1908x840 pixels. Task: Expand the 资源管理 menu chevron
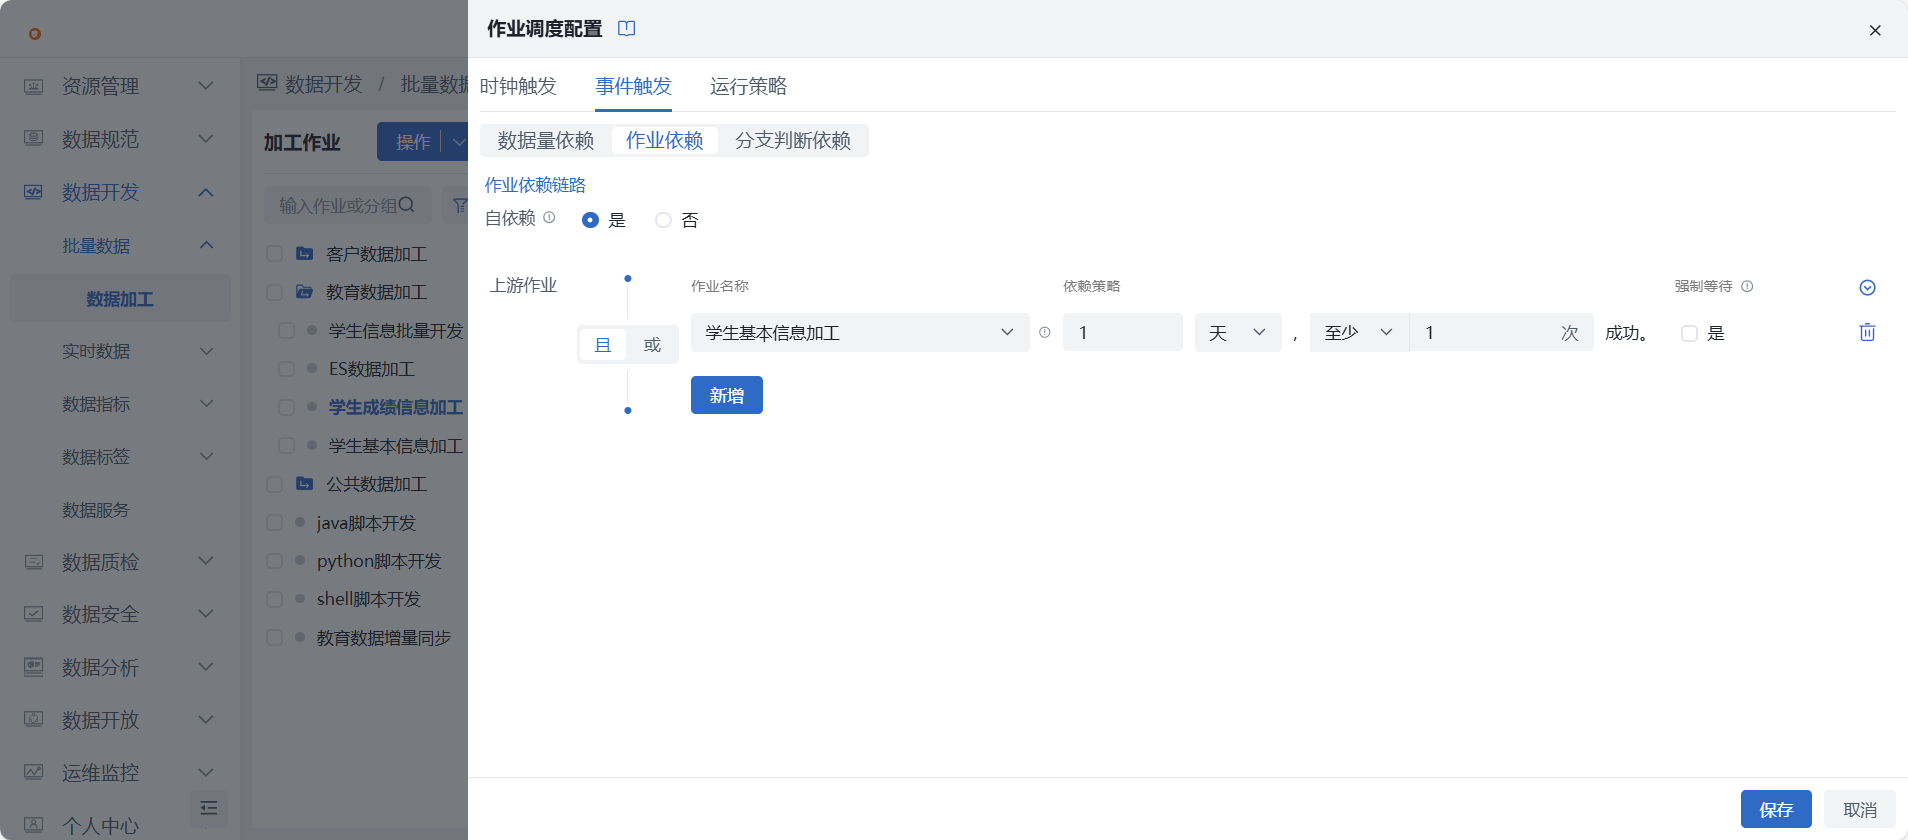(x=206, y=86)
